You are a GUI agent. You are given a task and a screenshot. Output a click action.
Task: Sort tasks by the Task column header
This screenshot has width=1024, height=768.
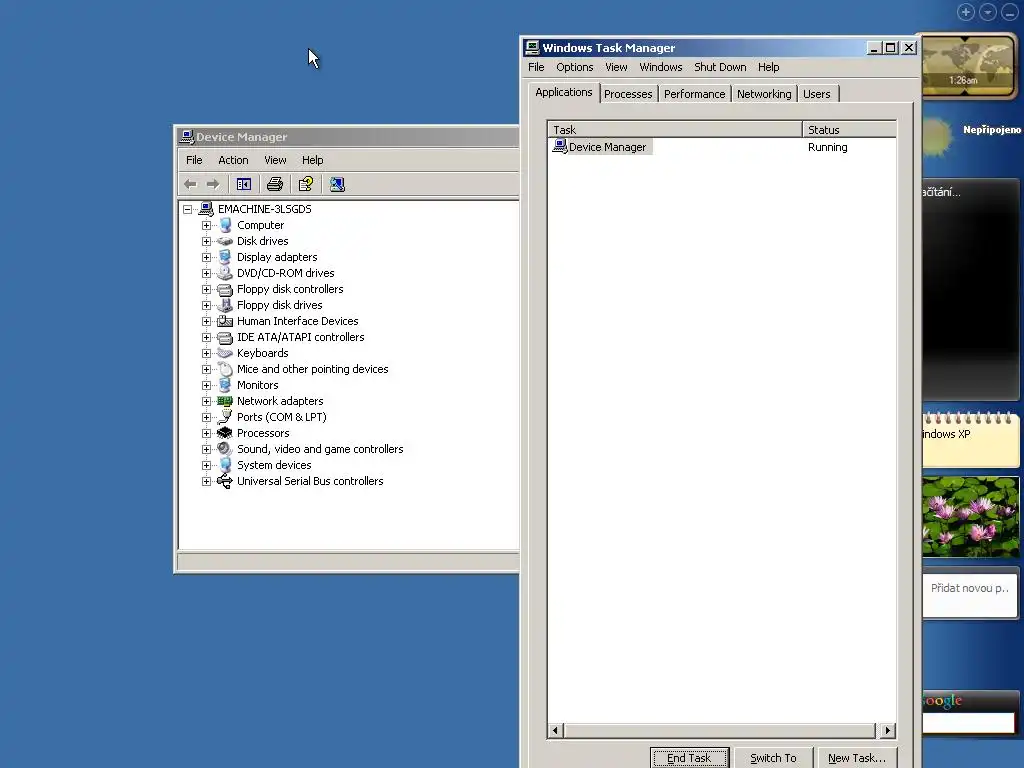point(675,129)
